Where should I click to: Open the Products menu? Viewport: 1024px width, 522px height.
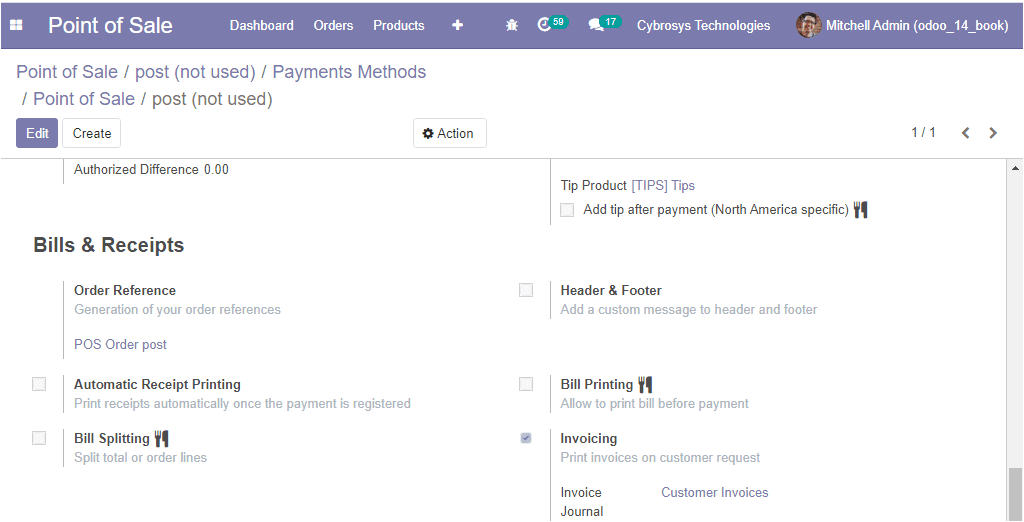click(398, 25)
